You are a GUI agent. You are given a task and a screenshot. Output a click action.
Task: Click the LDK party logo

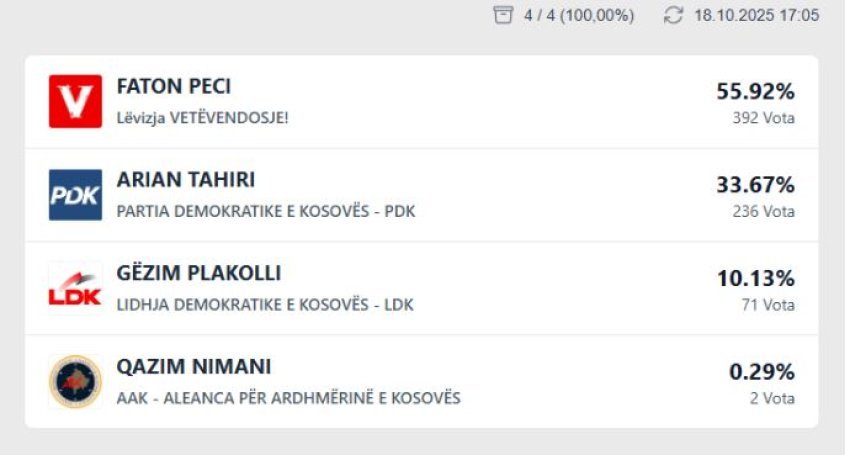75,287
